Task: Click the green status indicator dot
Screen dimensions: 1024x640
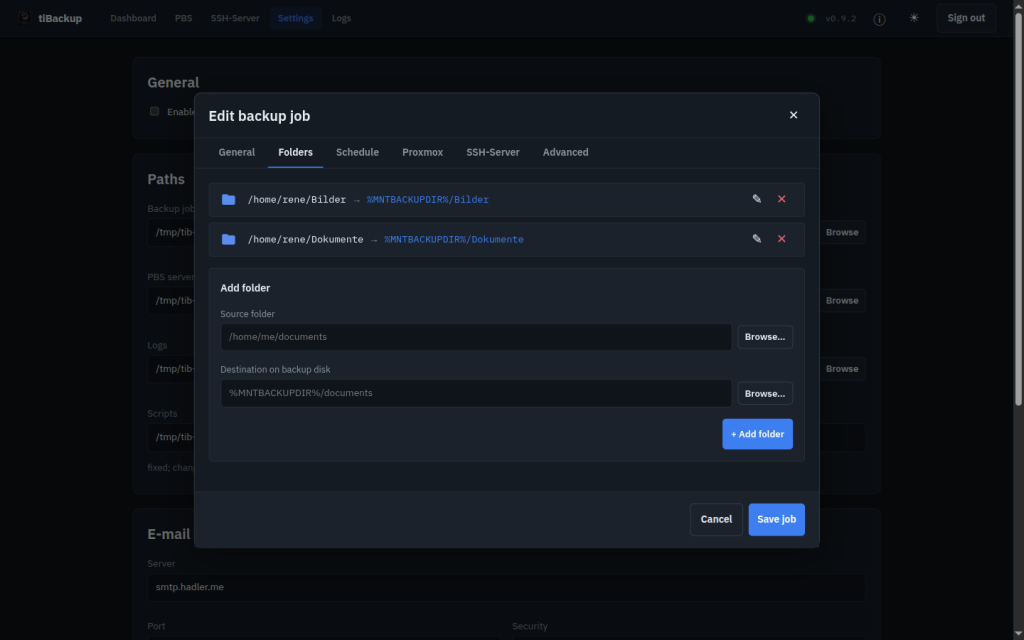Action: pos(810,18)
